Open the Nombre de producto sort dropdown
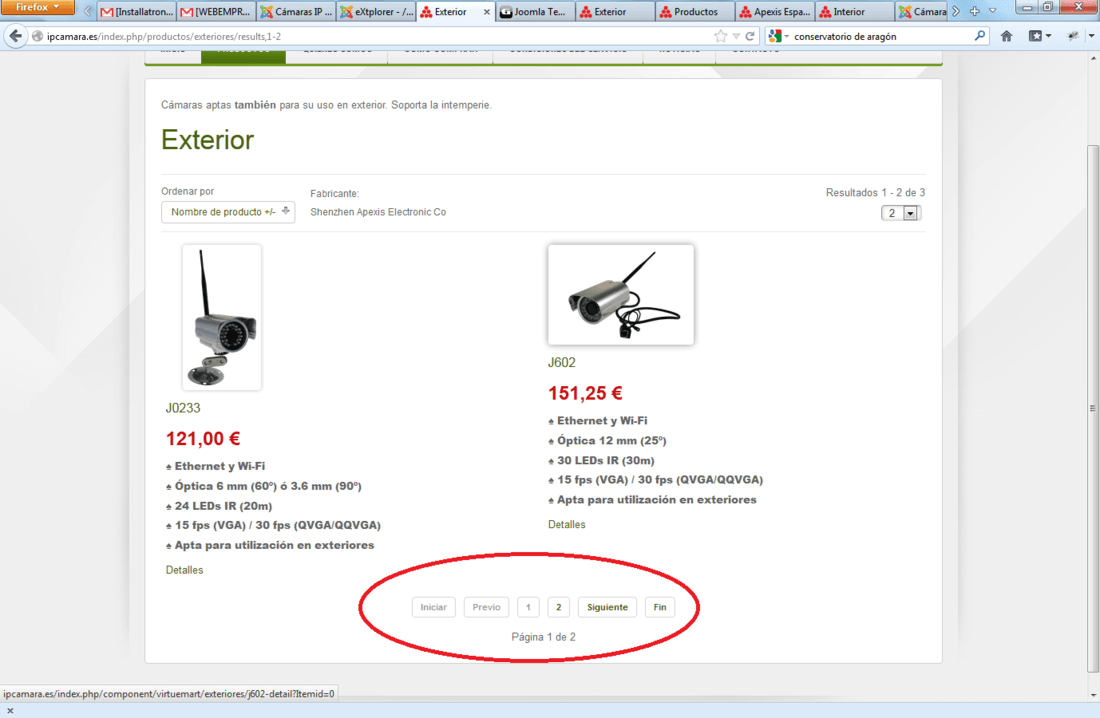Screen dimensions: 1100x718 tap(228, 212)
